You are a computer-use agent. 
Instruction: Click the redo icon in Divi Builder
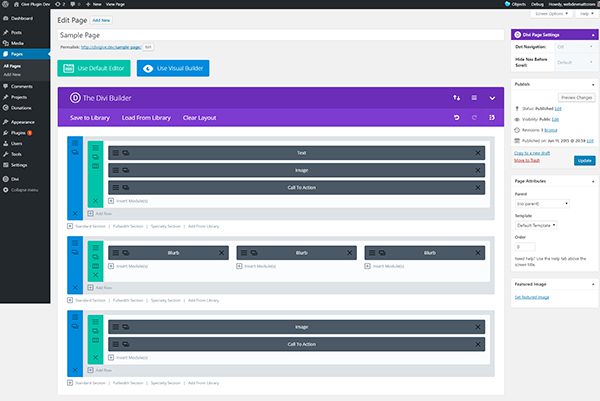pyautogui.click(x=473, y=118)
